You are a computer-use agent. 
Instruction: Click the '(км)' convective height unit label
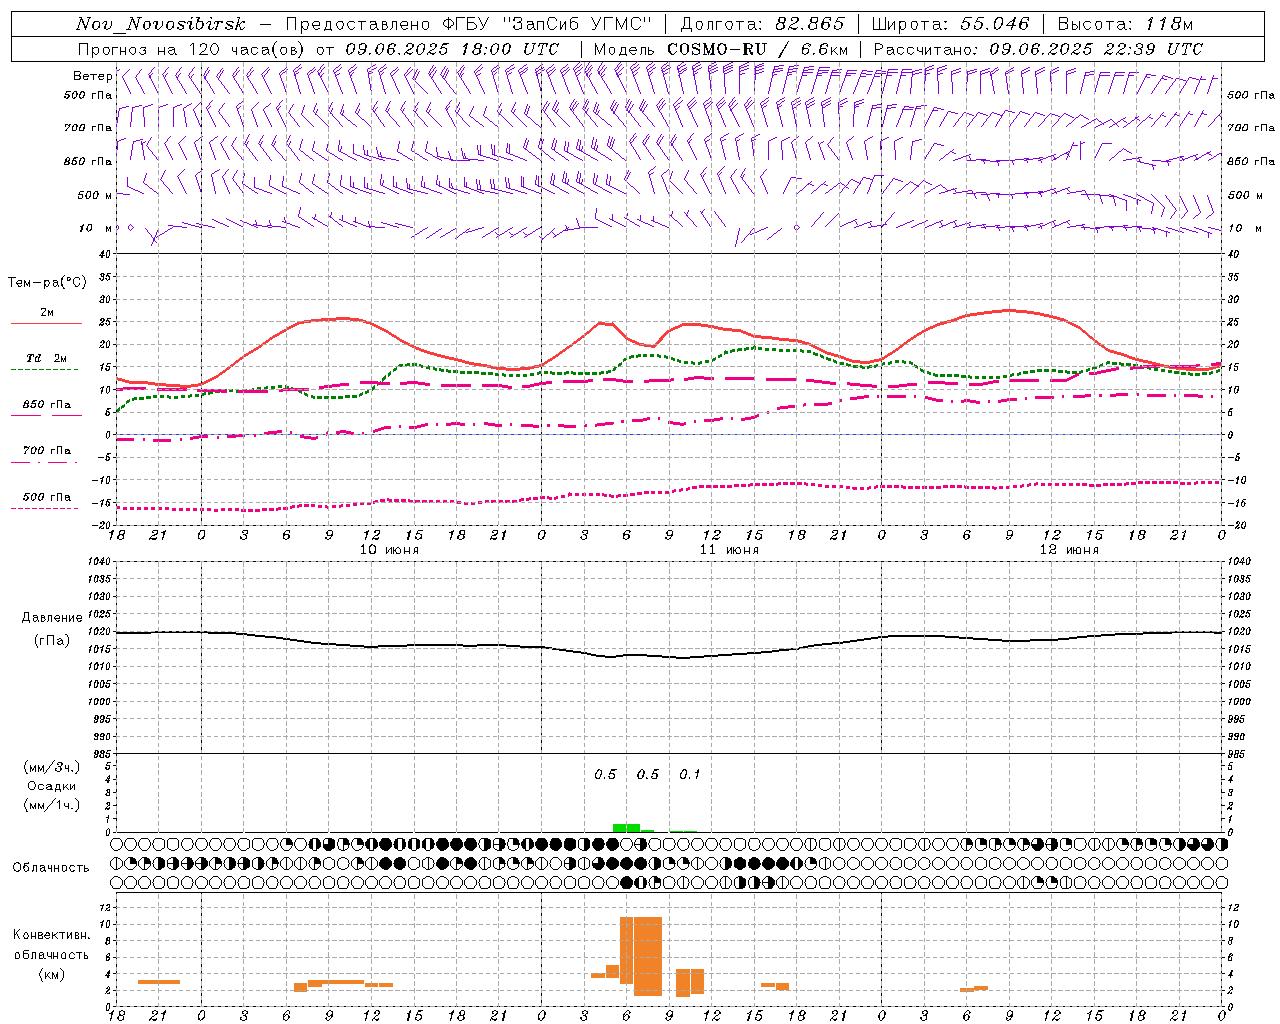[52, 974]
